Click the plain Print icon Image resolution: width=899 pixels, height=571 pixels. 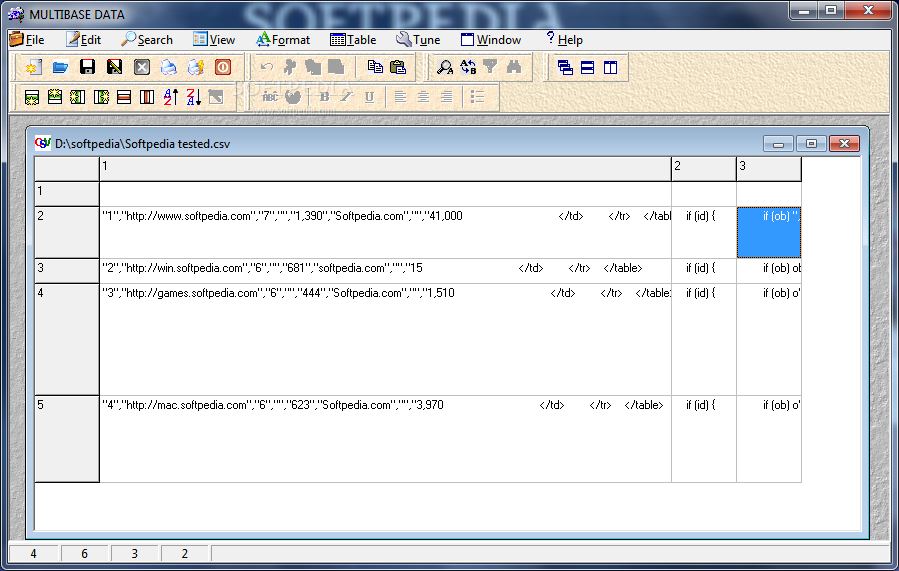click(169, 67)
